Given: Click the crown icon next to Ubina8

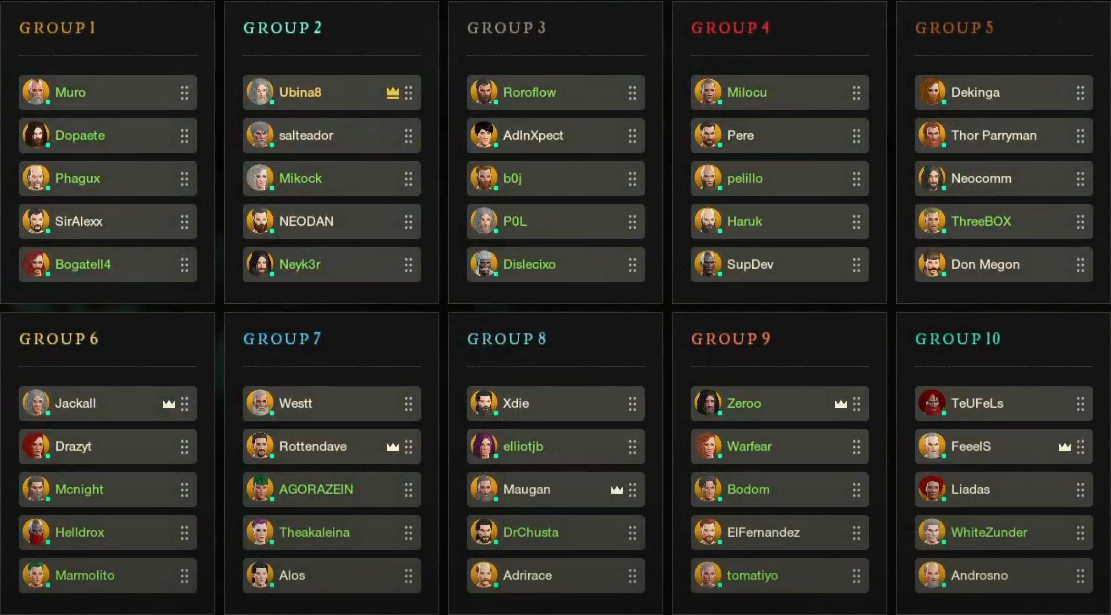Looking at the screenshot, I should point(393,93).
